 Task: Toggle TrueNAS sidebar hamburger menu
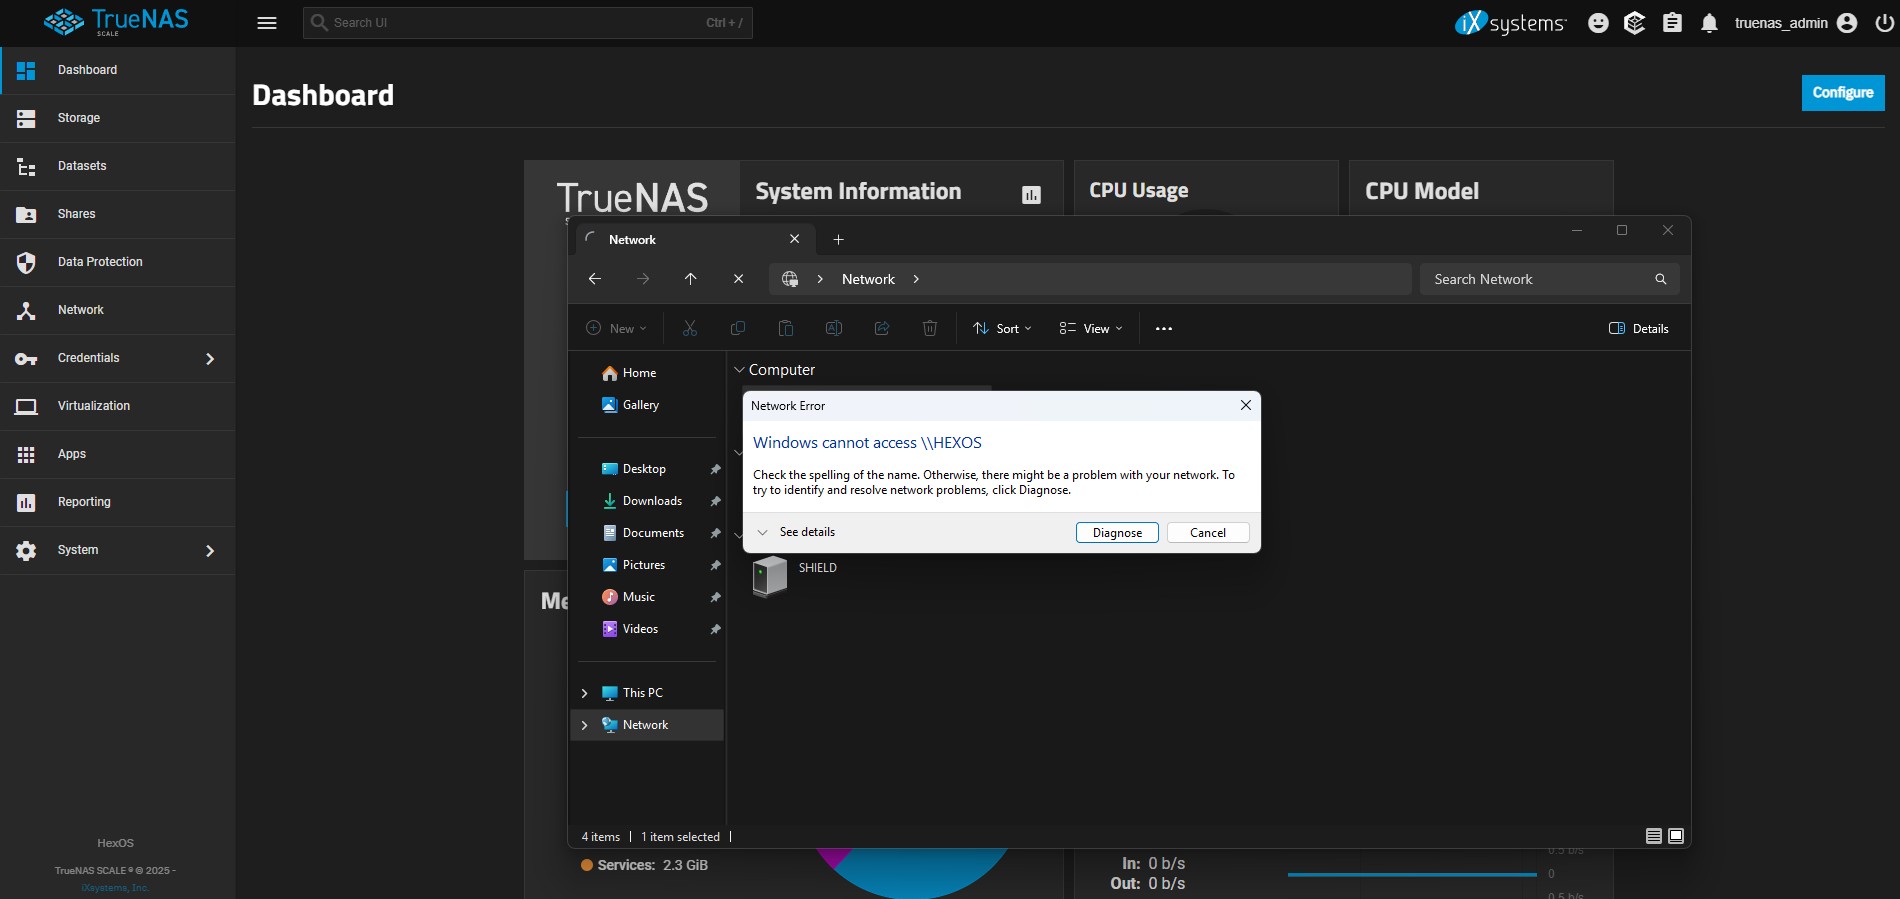(x=267, y=23)
